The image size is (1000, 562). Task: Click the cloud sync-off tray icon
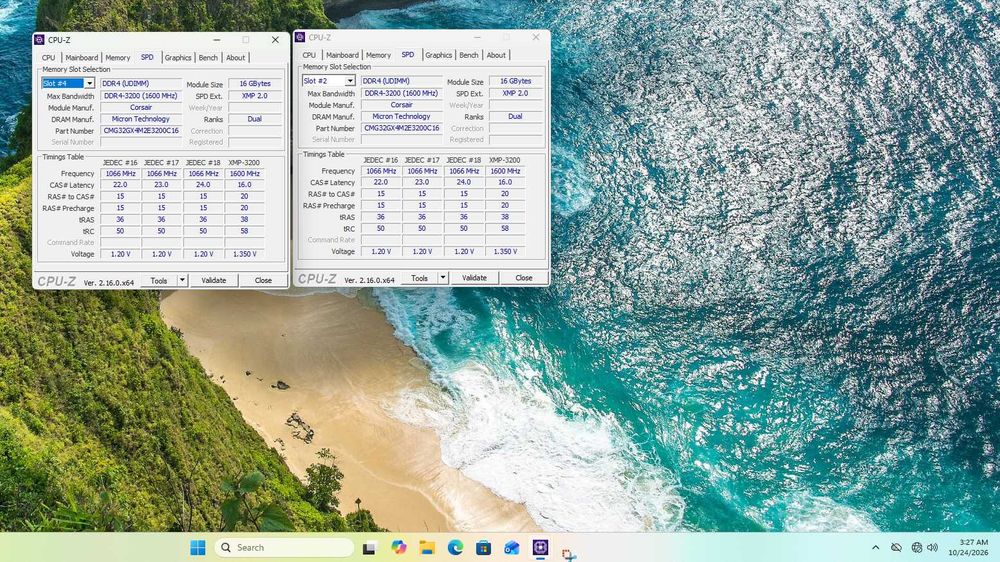point(896,547)
